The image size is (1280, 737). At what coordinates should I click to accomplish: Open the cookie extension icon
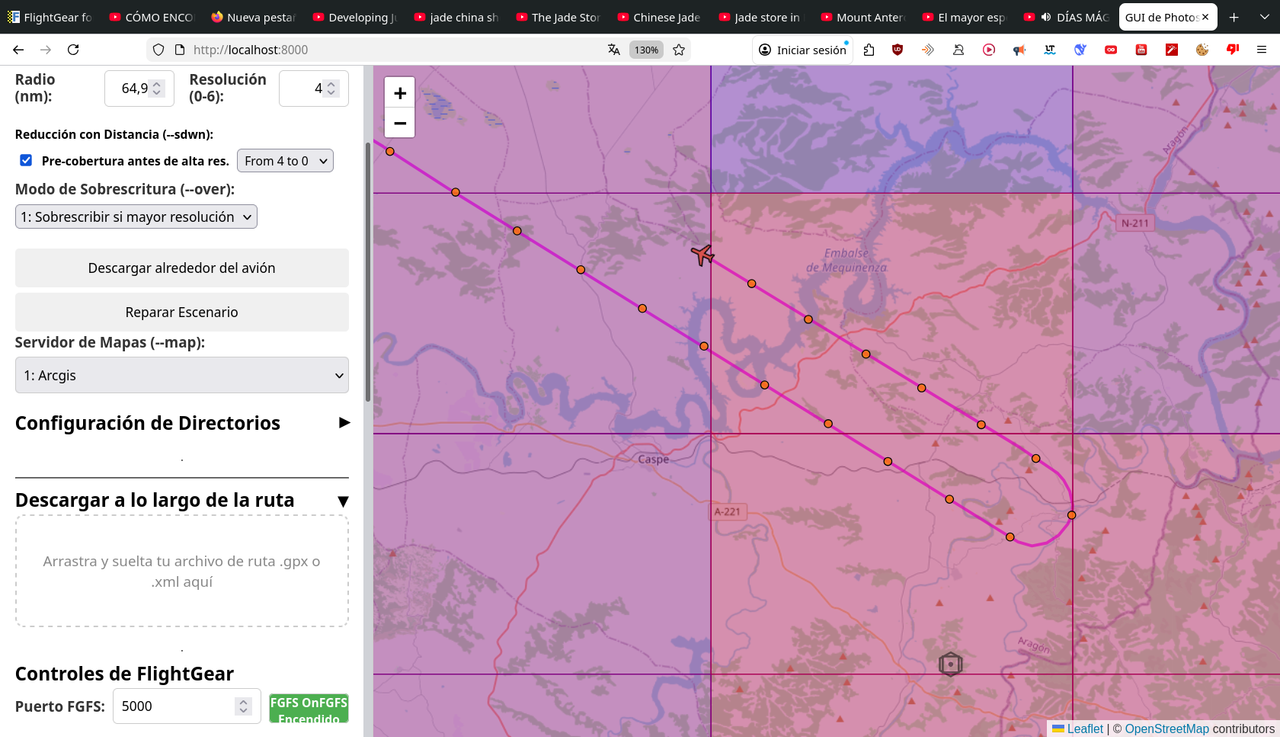point(1202,50)
